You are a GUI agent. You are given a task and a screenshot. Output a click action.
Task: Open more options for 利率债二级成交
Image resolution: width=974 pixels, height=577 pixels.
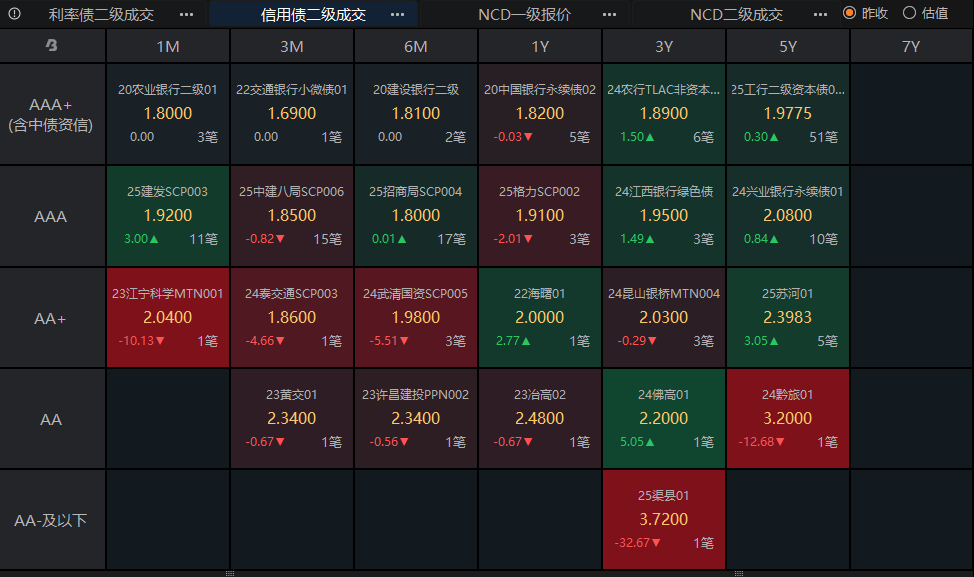[186, 14]
